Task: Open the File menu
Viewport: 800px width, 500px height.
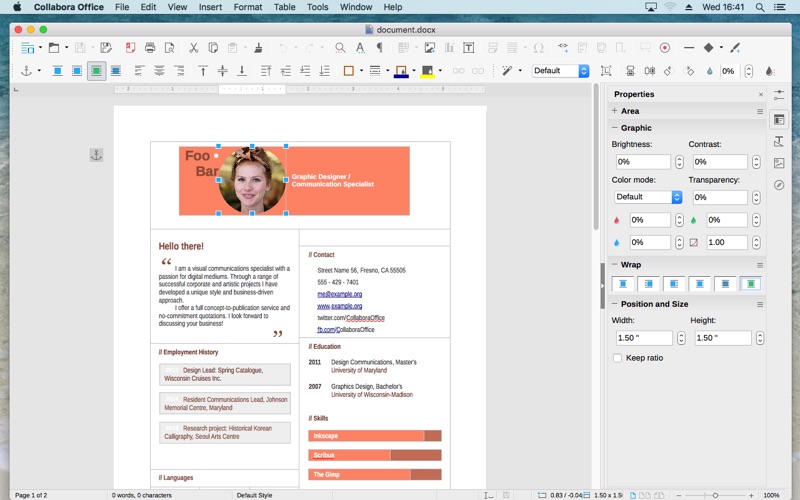Action: pyautogui.click(x=122, y=7)
